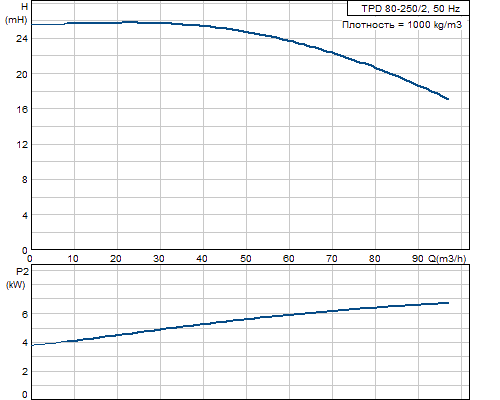The height and width of the screenshot is (400, 500).
Task: Click the P2 (kW) axis label
Action: (17, 278)
